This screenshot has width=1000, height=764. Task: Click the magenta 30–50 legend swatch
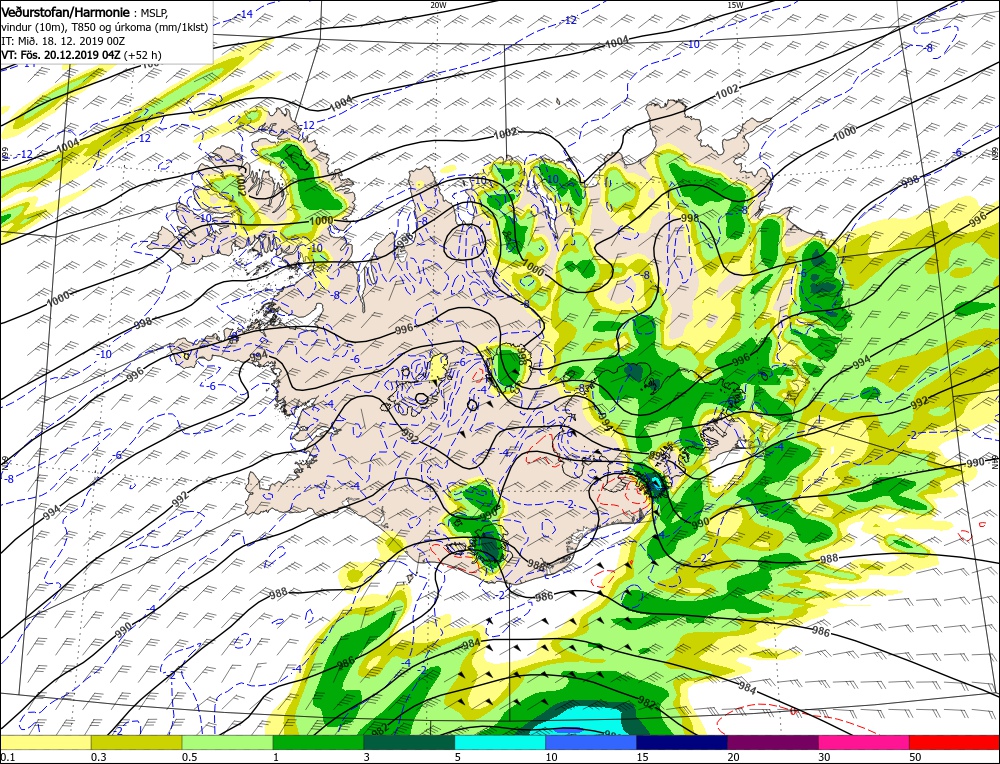[x=864, y=742]
